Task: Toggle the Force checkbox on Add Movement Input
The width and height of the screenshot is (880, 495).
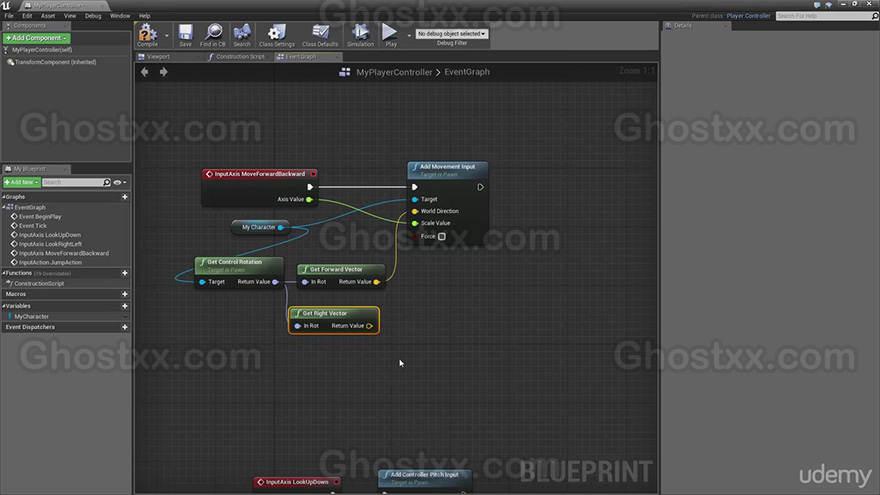Action: [x=442, y=237]
